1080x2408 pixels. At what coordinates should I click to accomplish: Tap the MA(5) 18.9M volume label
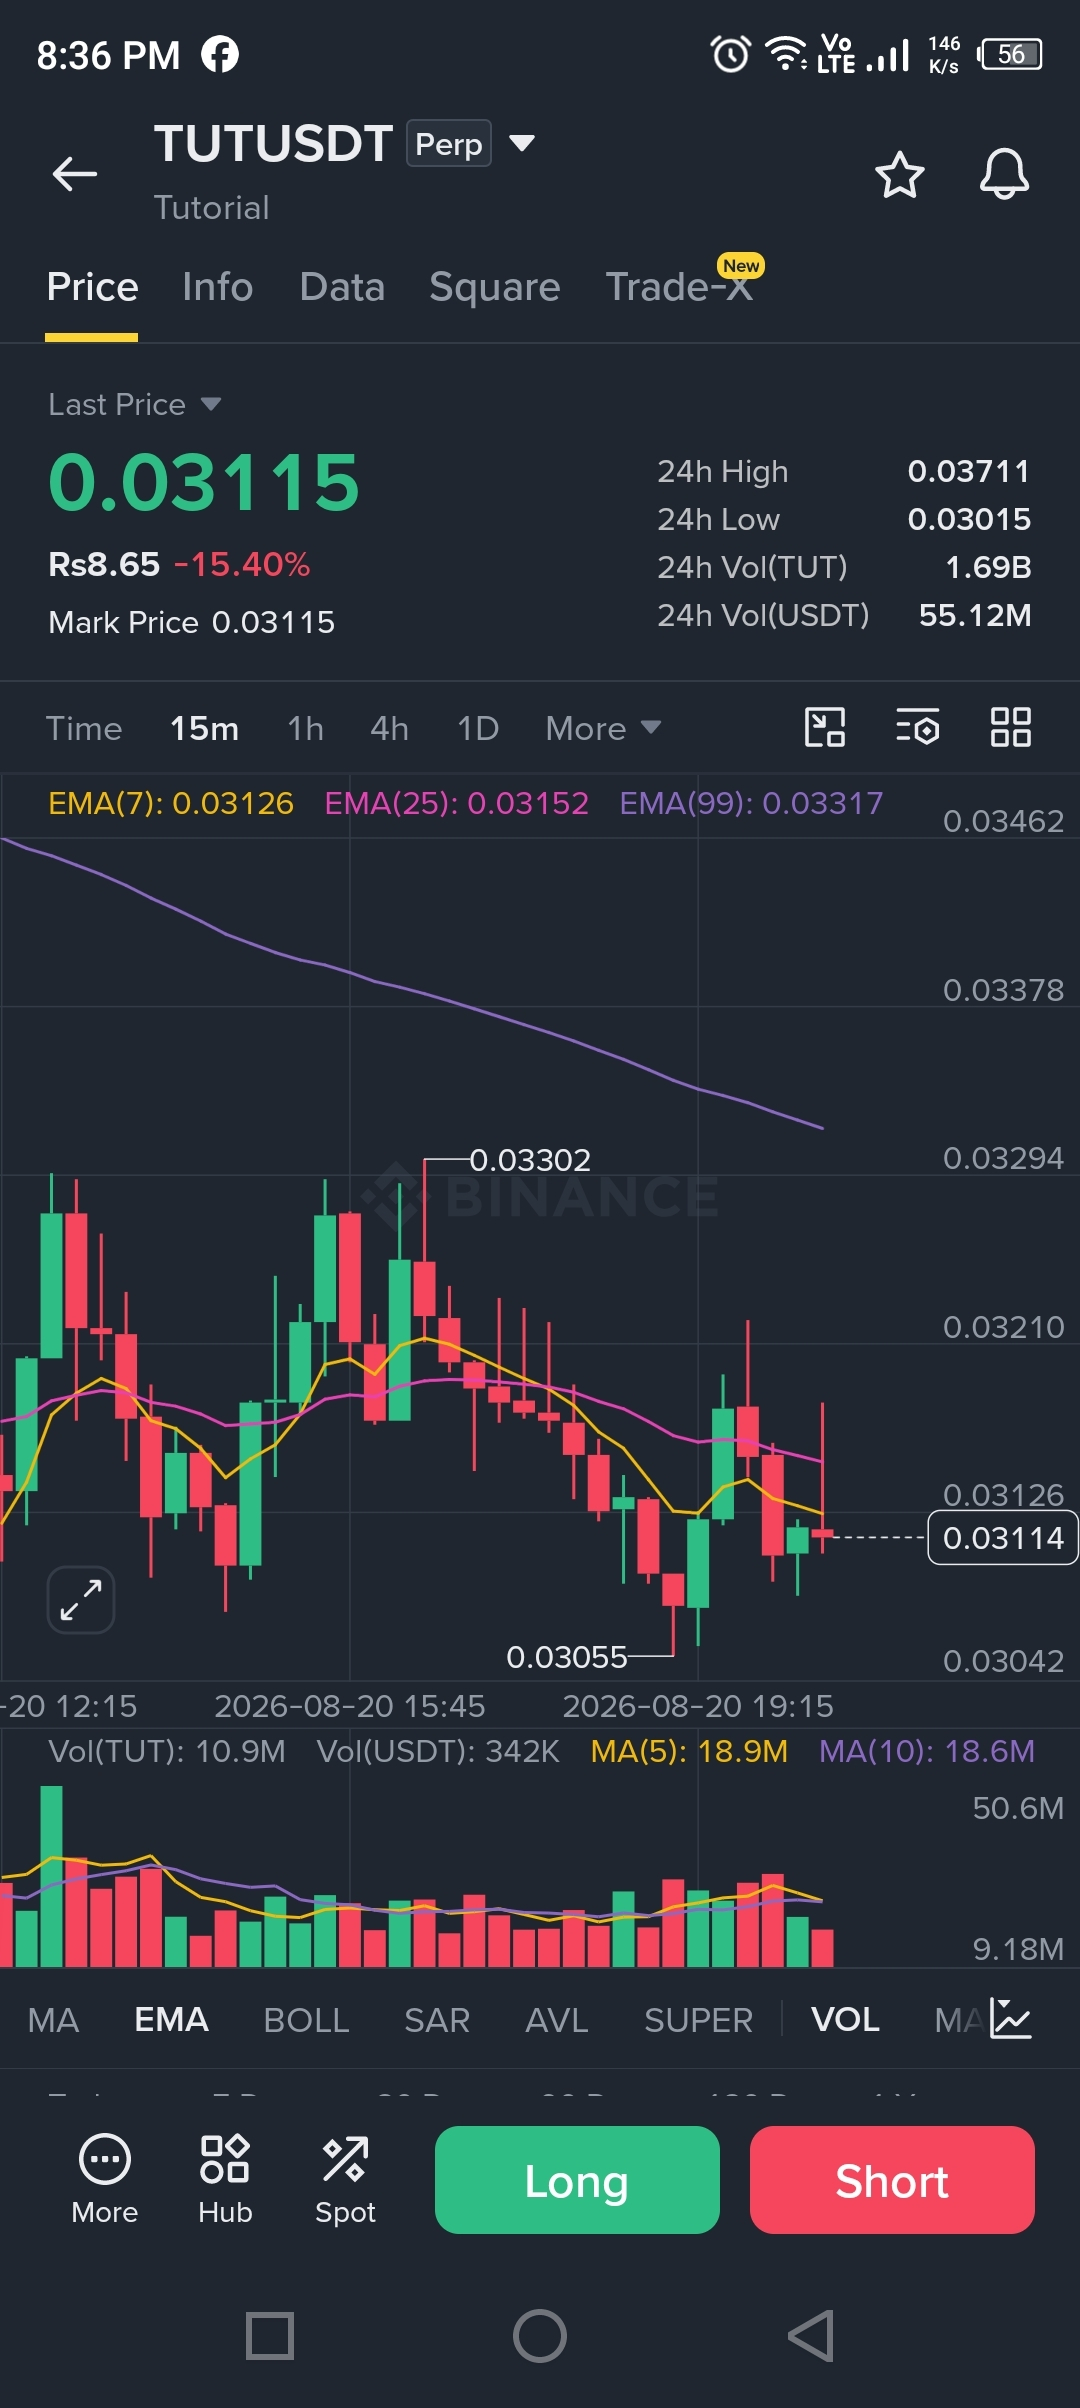coord(689,1751)
